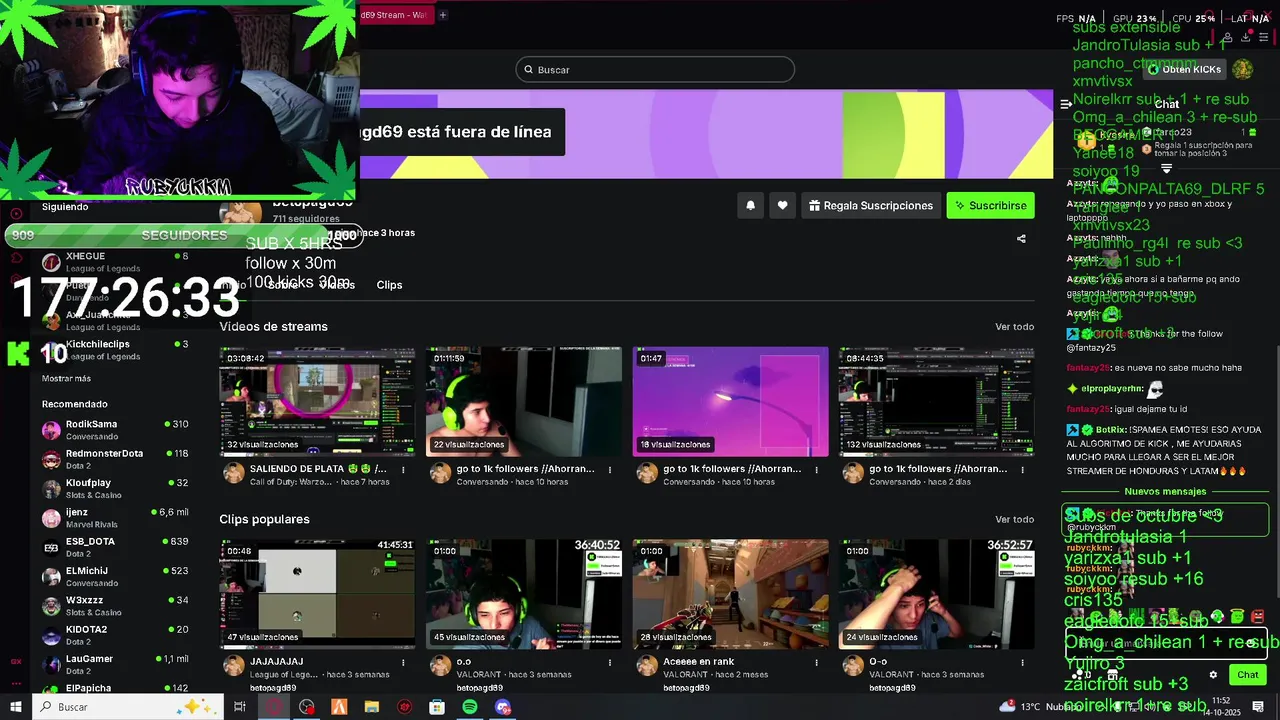Click the Nuevos mensajes chat divider
The image size is (1280, 720).
point(1165,492)
